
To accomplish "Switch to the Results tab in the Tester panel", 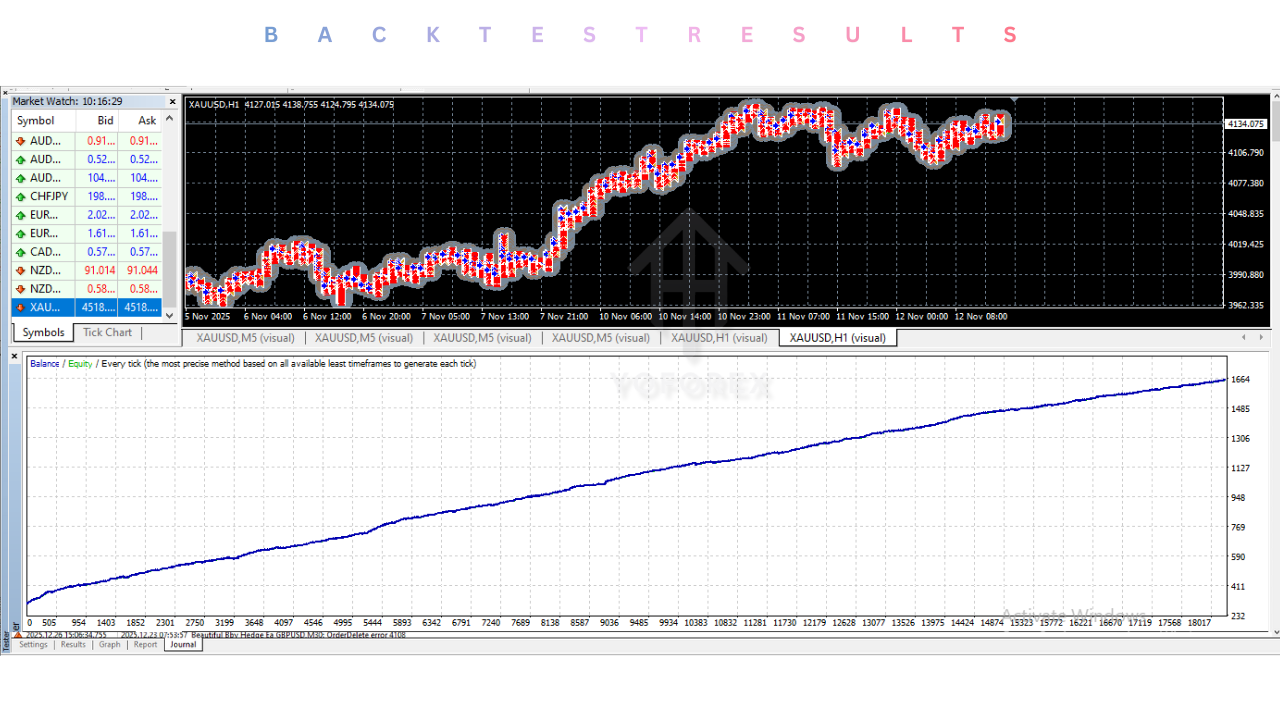I will click(72, 645).
